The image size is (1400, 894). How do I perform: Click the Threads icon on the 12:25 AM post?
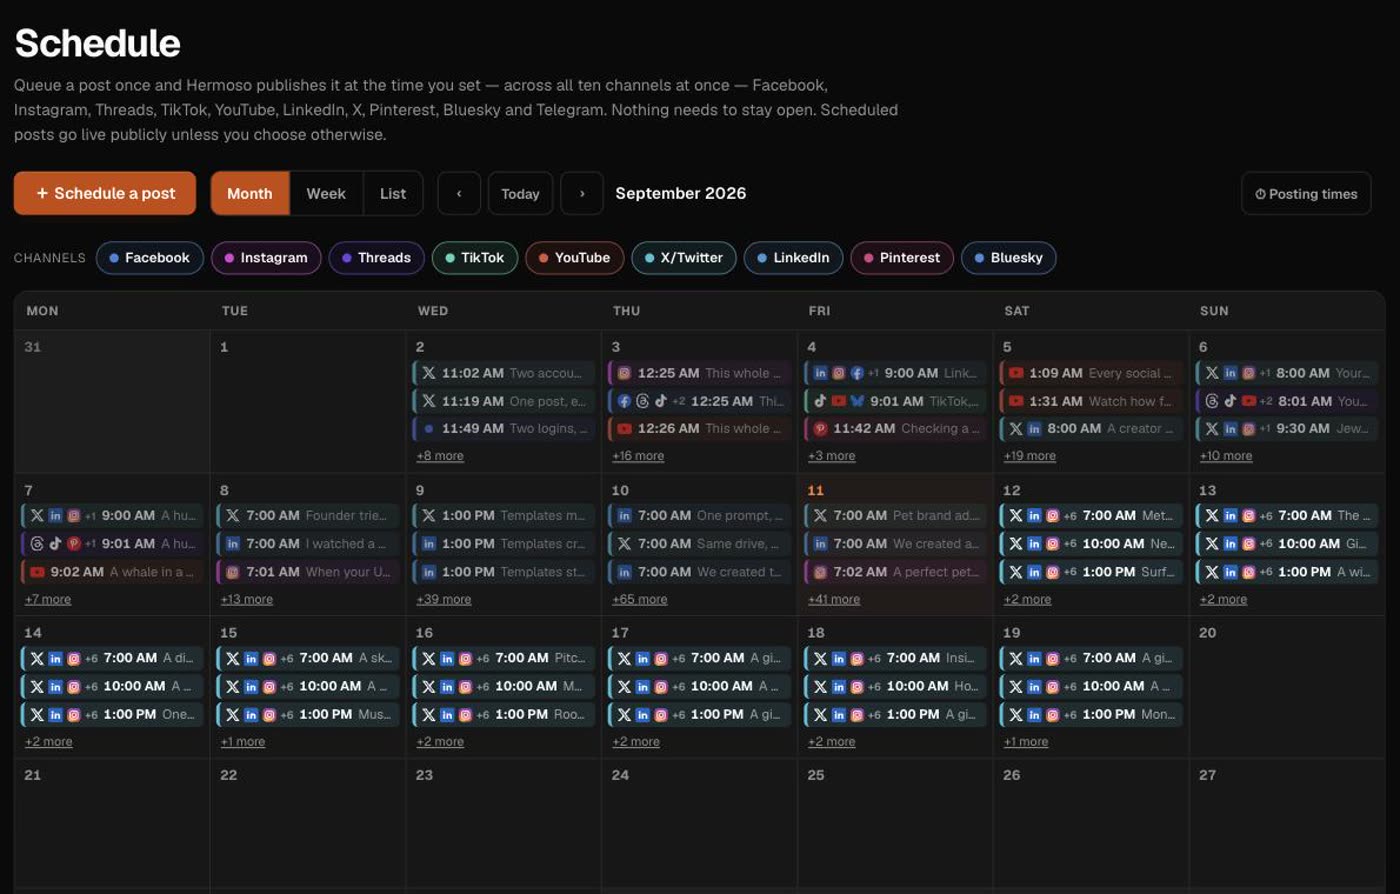(x=643, y=401)
